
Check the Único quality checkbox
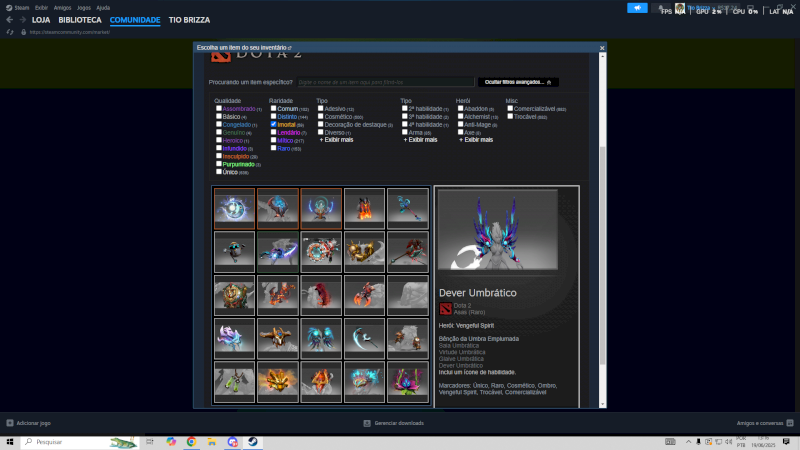(219, 172)
